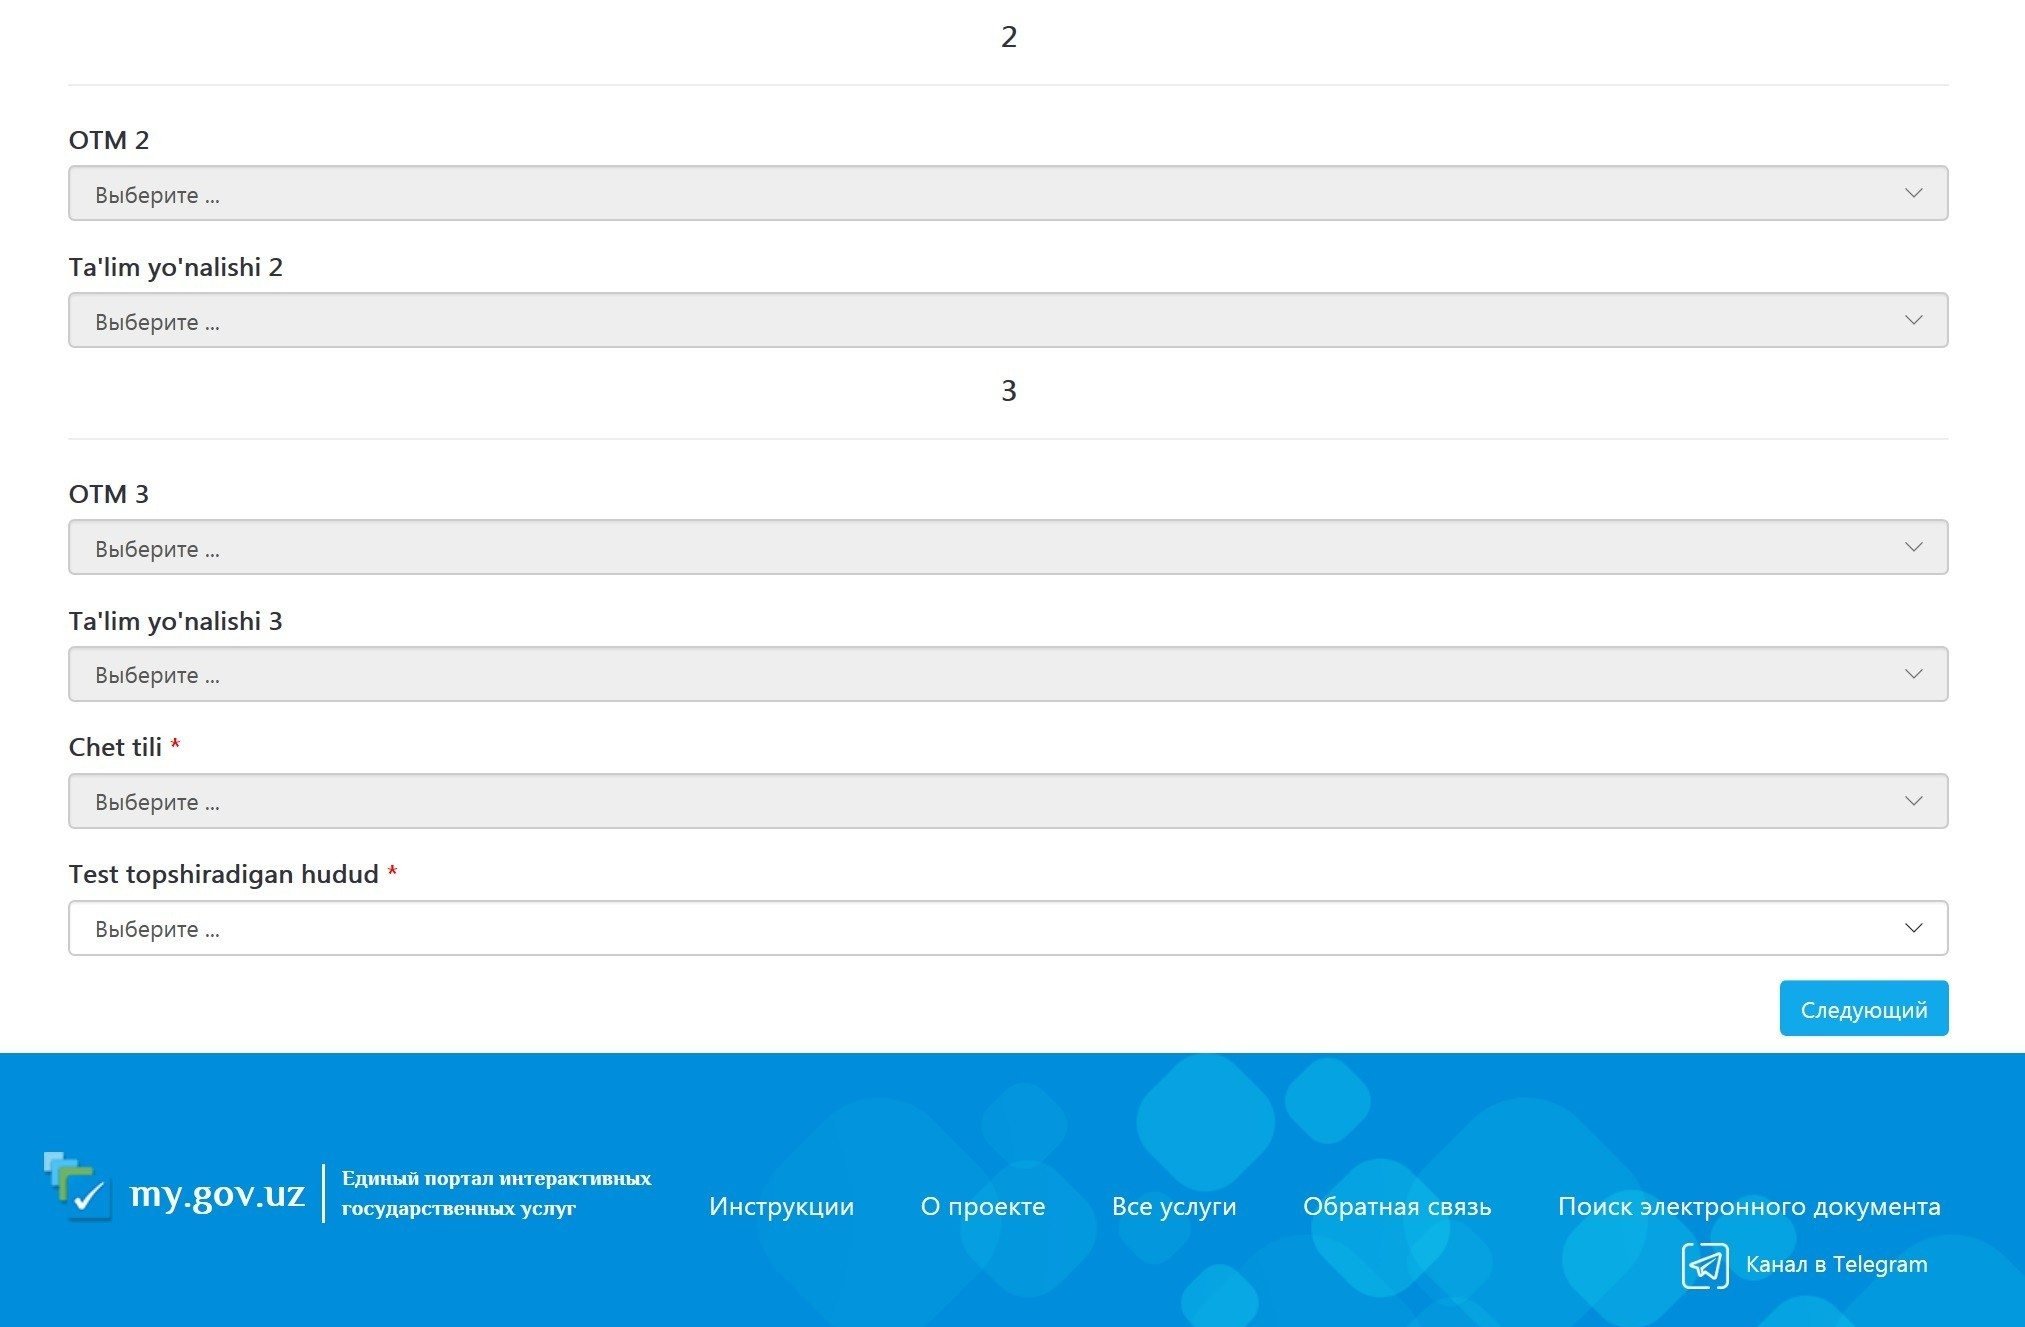
Task: Open the Инструкции footer link
Action: click(781, 1206)
